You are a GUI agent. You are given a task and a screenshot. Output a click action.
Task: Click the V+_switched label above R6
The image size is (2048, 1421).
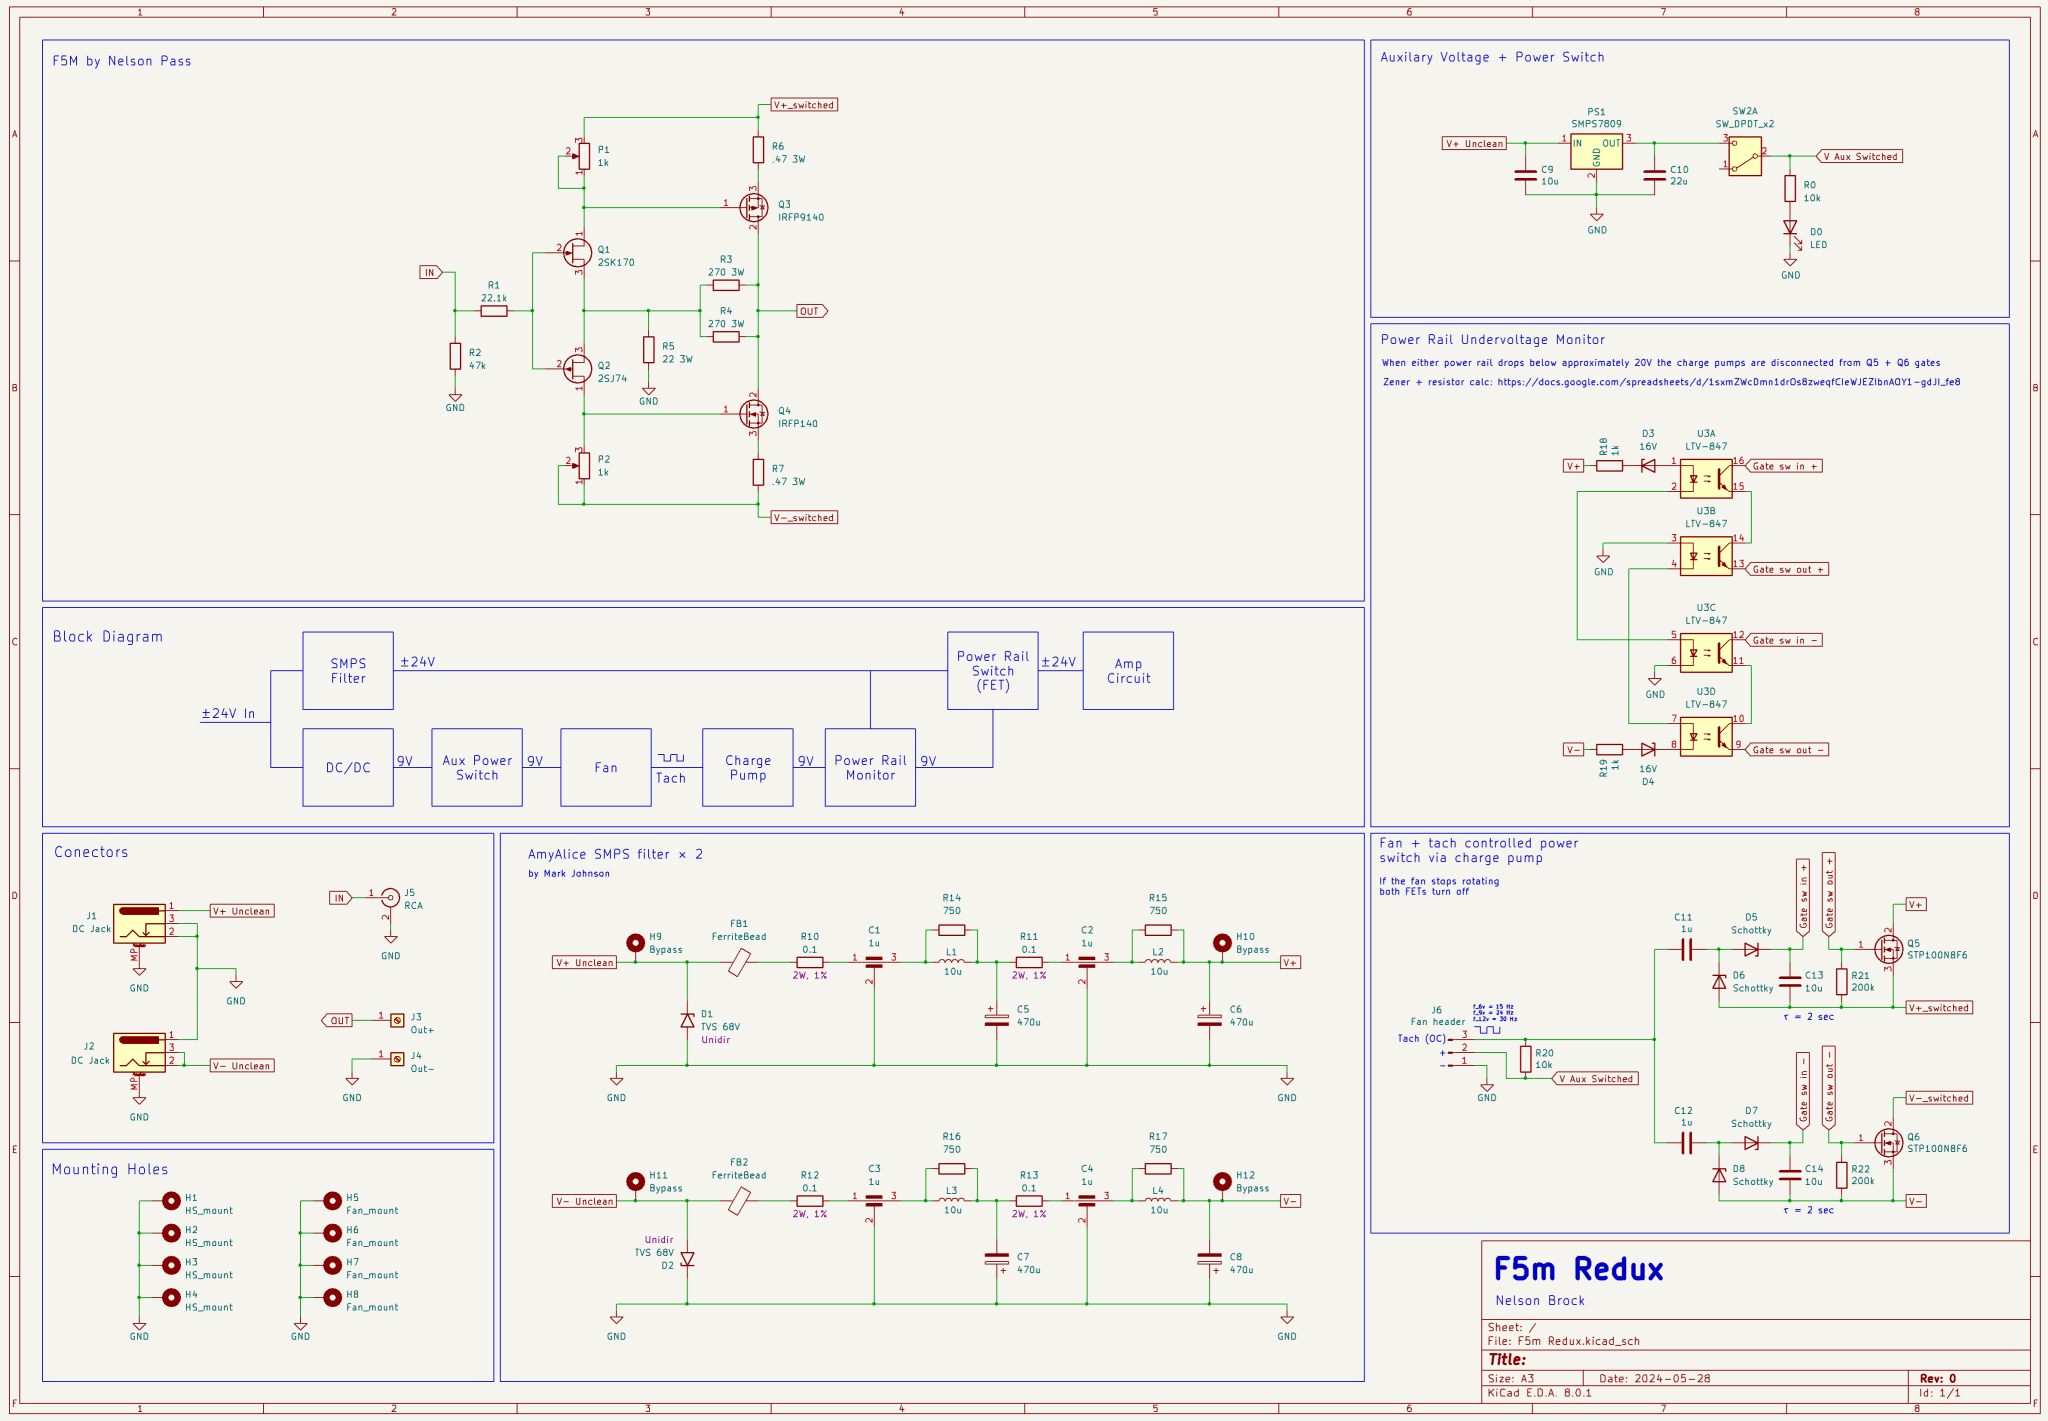(x=804, y=105)
